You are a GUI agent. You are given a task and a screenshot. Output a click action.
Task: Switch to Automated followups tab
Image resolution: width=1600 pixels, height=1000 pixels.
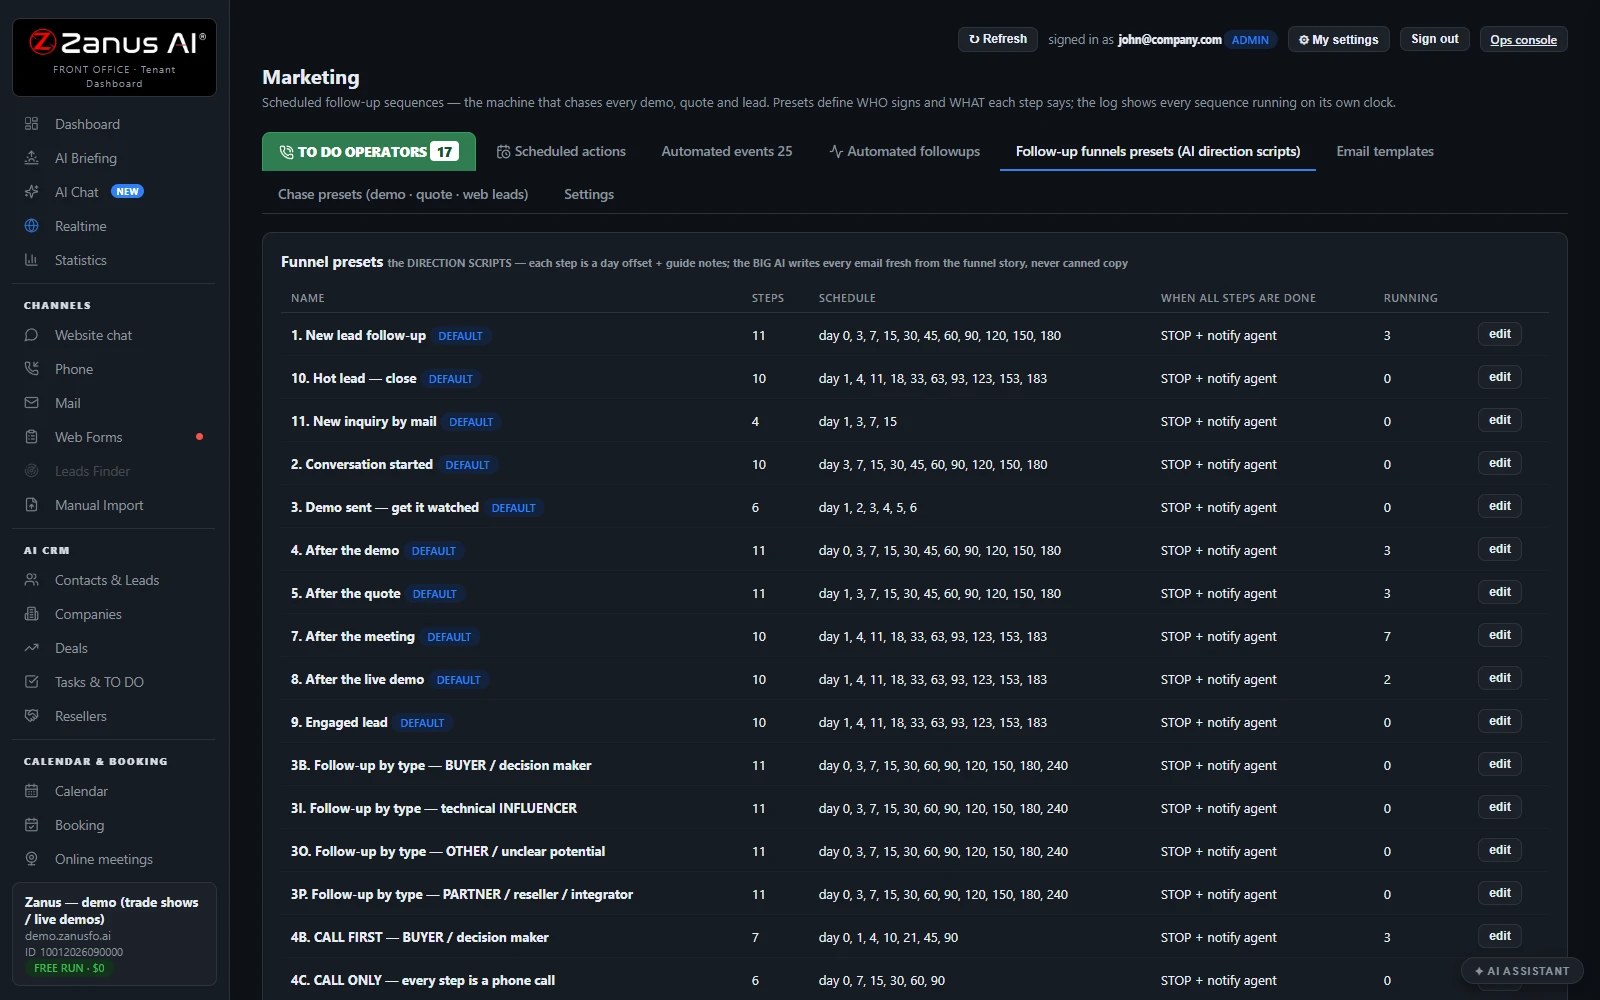[x=904, y=152]
